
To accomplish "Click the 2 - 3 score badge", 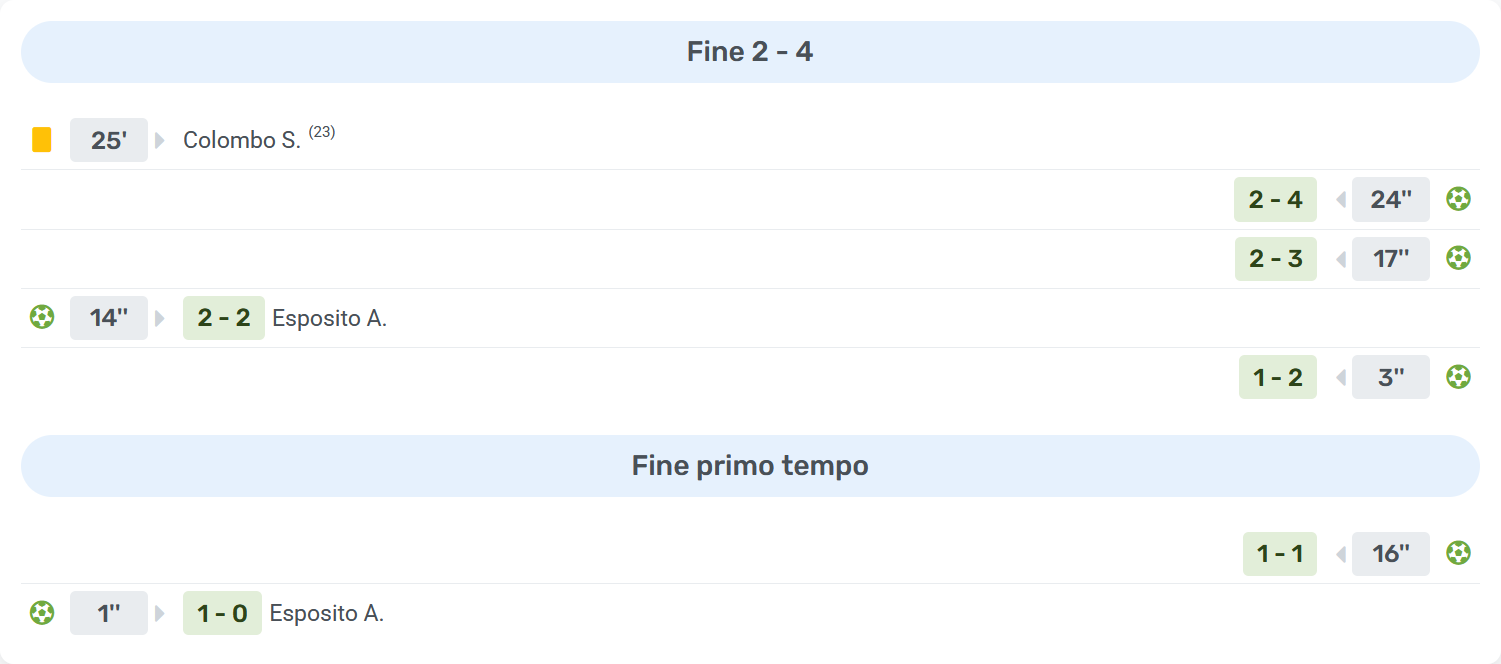I will pos(1275,259).
